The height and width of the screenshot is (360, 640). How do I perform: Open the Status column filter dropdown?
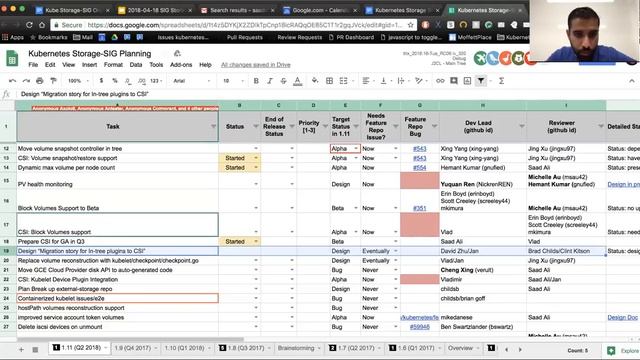click(256, 127)
